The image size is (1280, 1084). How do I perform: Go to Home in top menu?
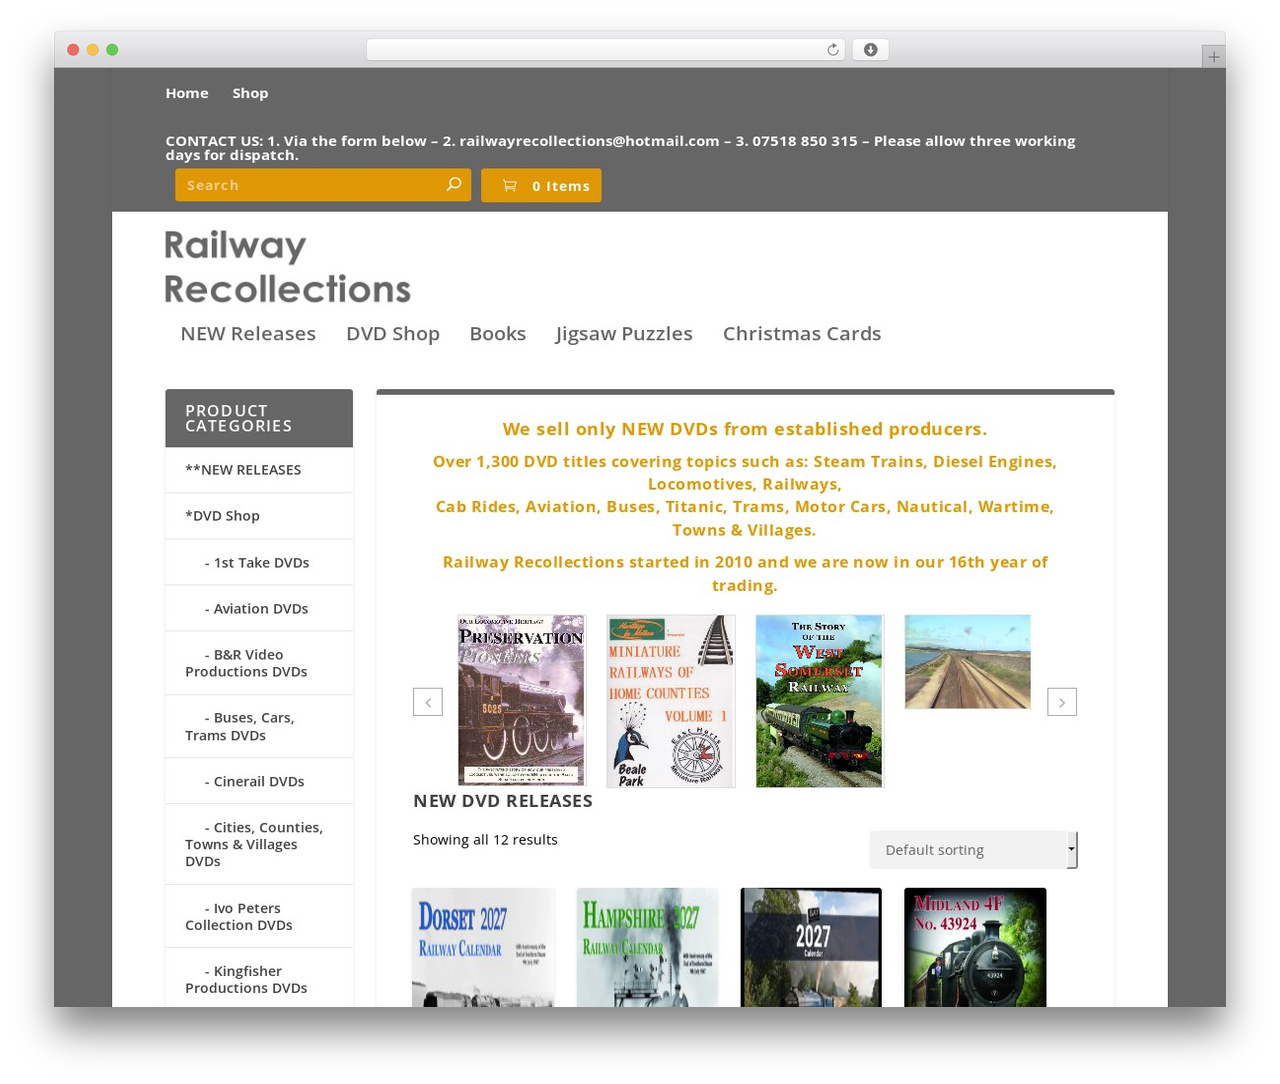click(x=187, y=93)
